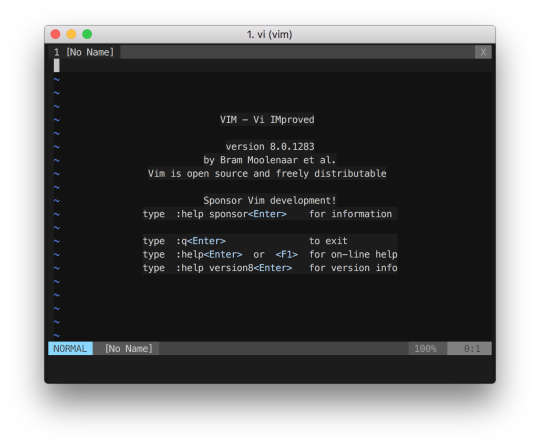The height and width of the screenshot is (447, 540).
Task: Click the 'for on-line help' text
Action: coord(353,254)
